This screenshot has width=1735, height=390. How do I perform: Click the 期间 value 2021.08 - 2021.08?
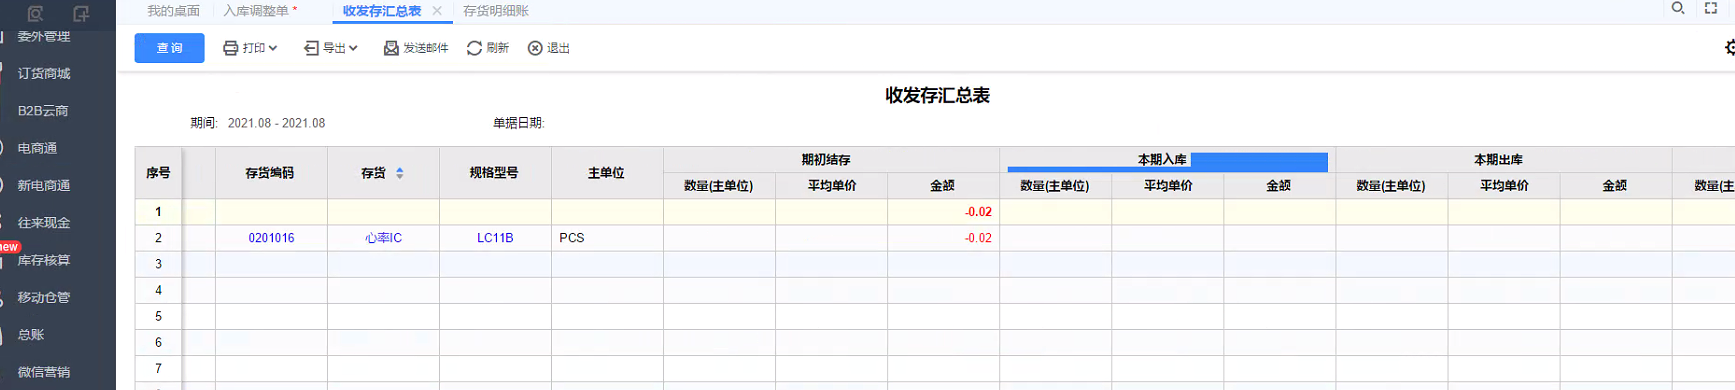[x=276, y=123]
